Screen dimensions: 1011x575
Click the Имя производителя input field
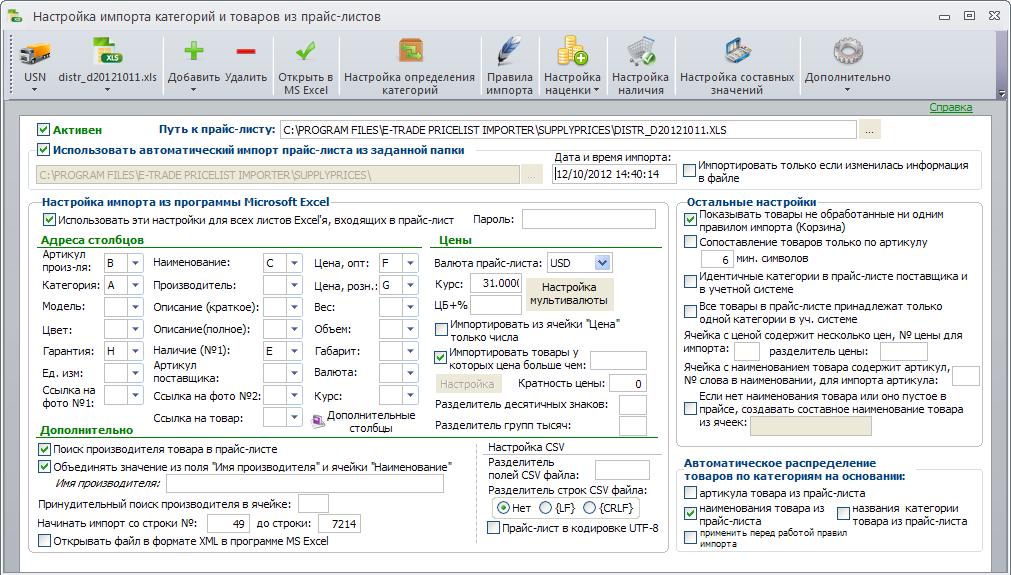(x=304, y=483)
